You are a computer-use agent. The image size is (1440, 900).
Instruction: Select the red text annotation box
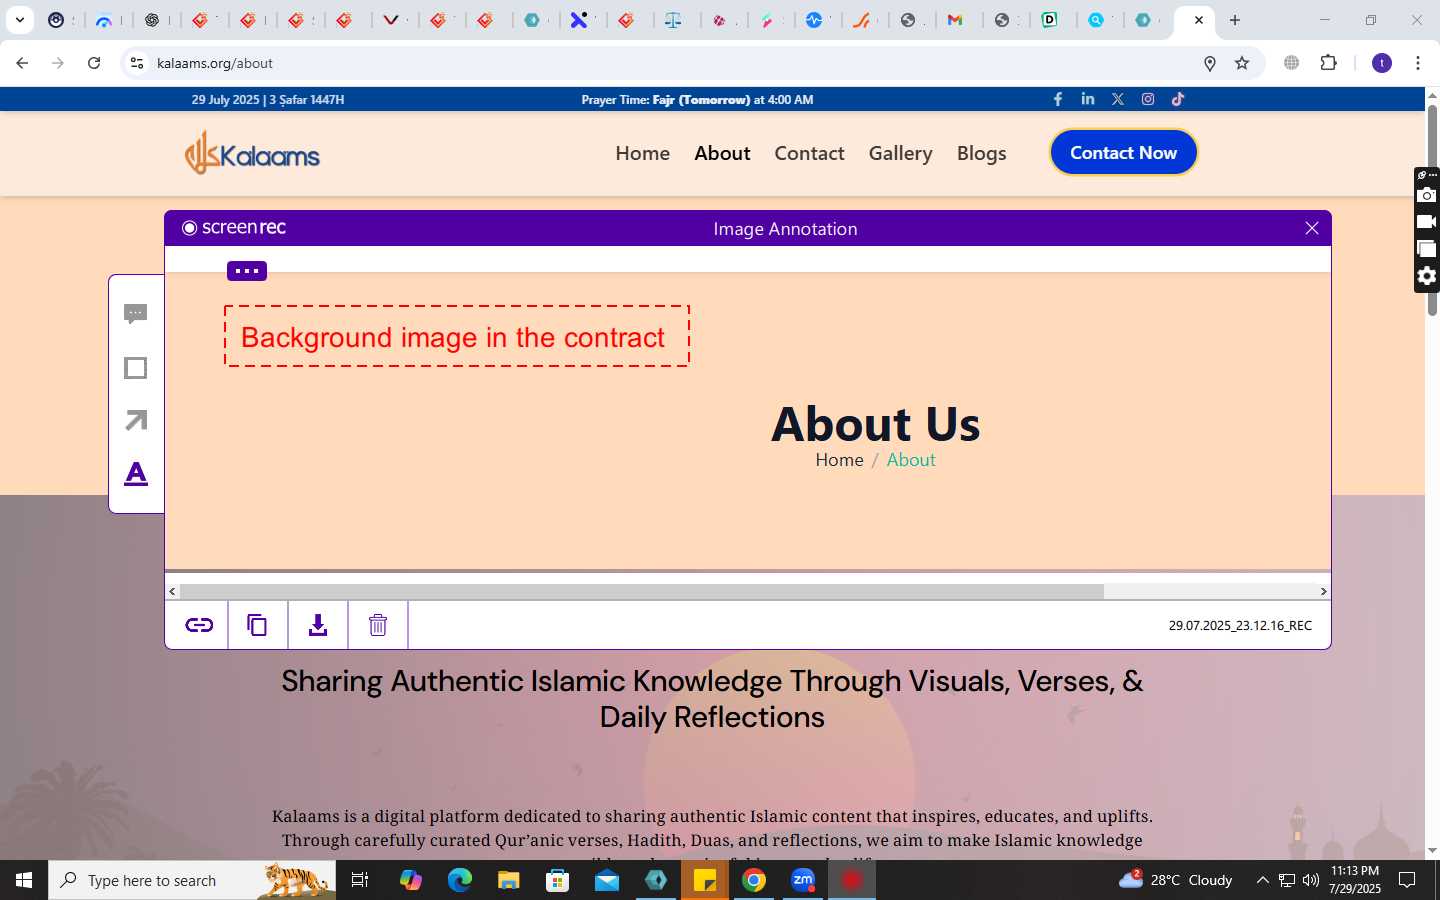(457, 336)
